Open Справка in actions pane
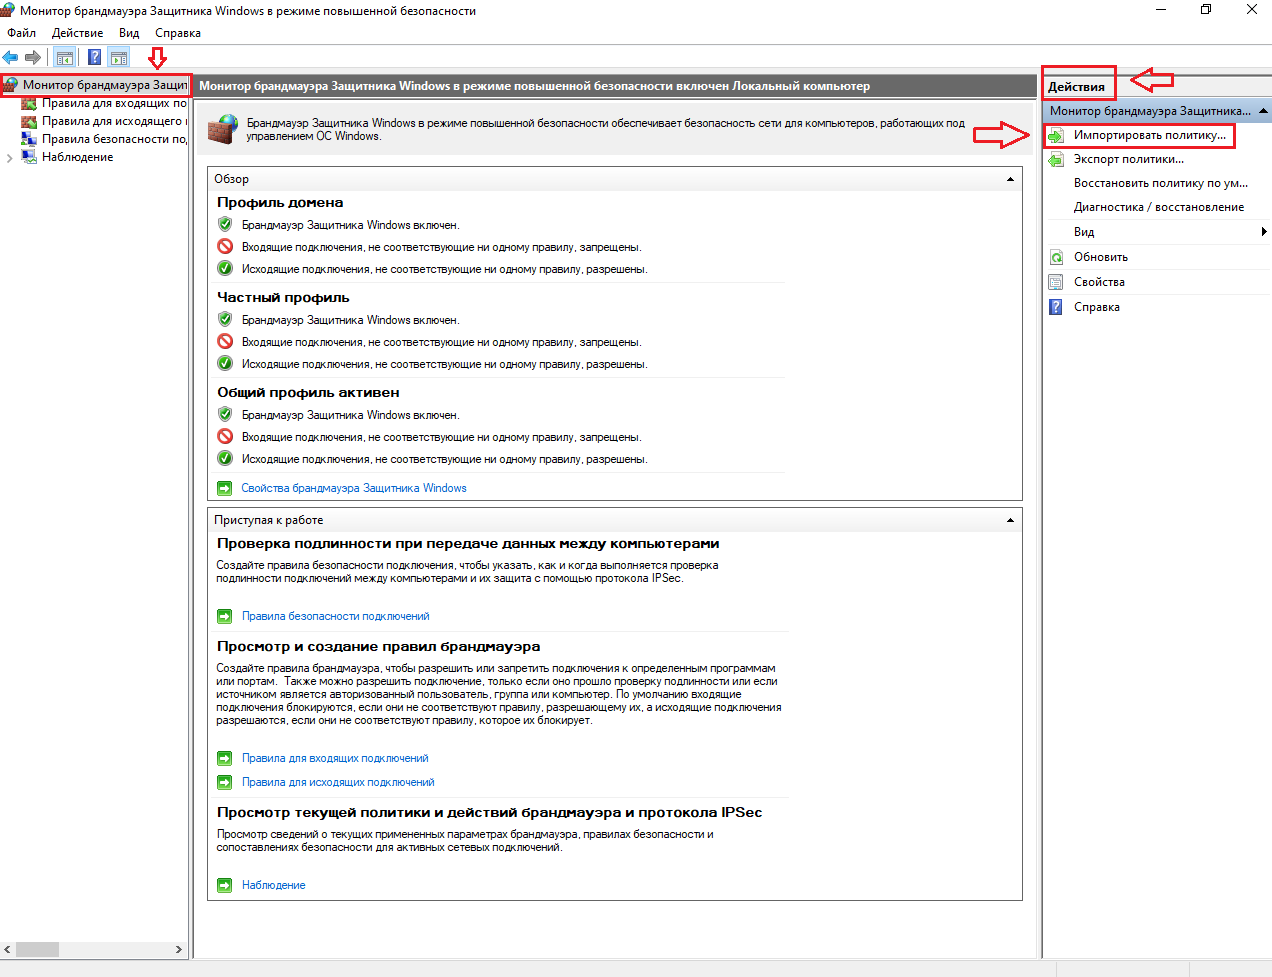 (1097, 307)
